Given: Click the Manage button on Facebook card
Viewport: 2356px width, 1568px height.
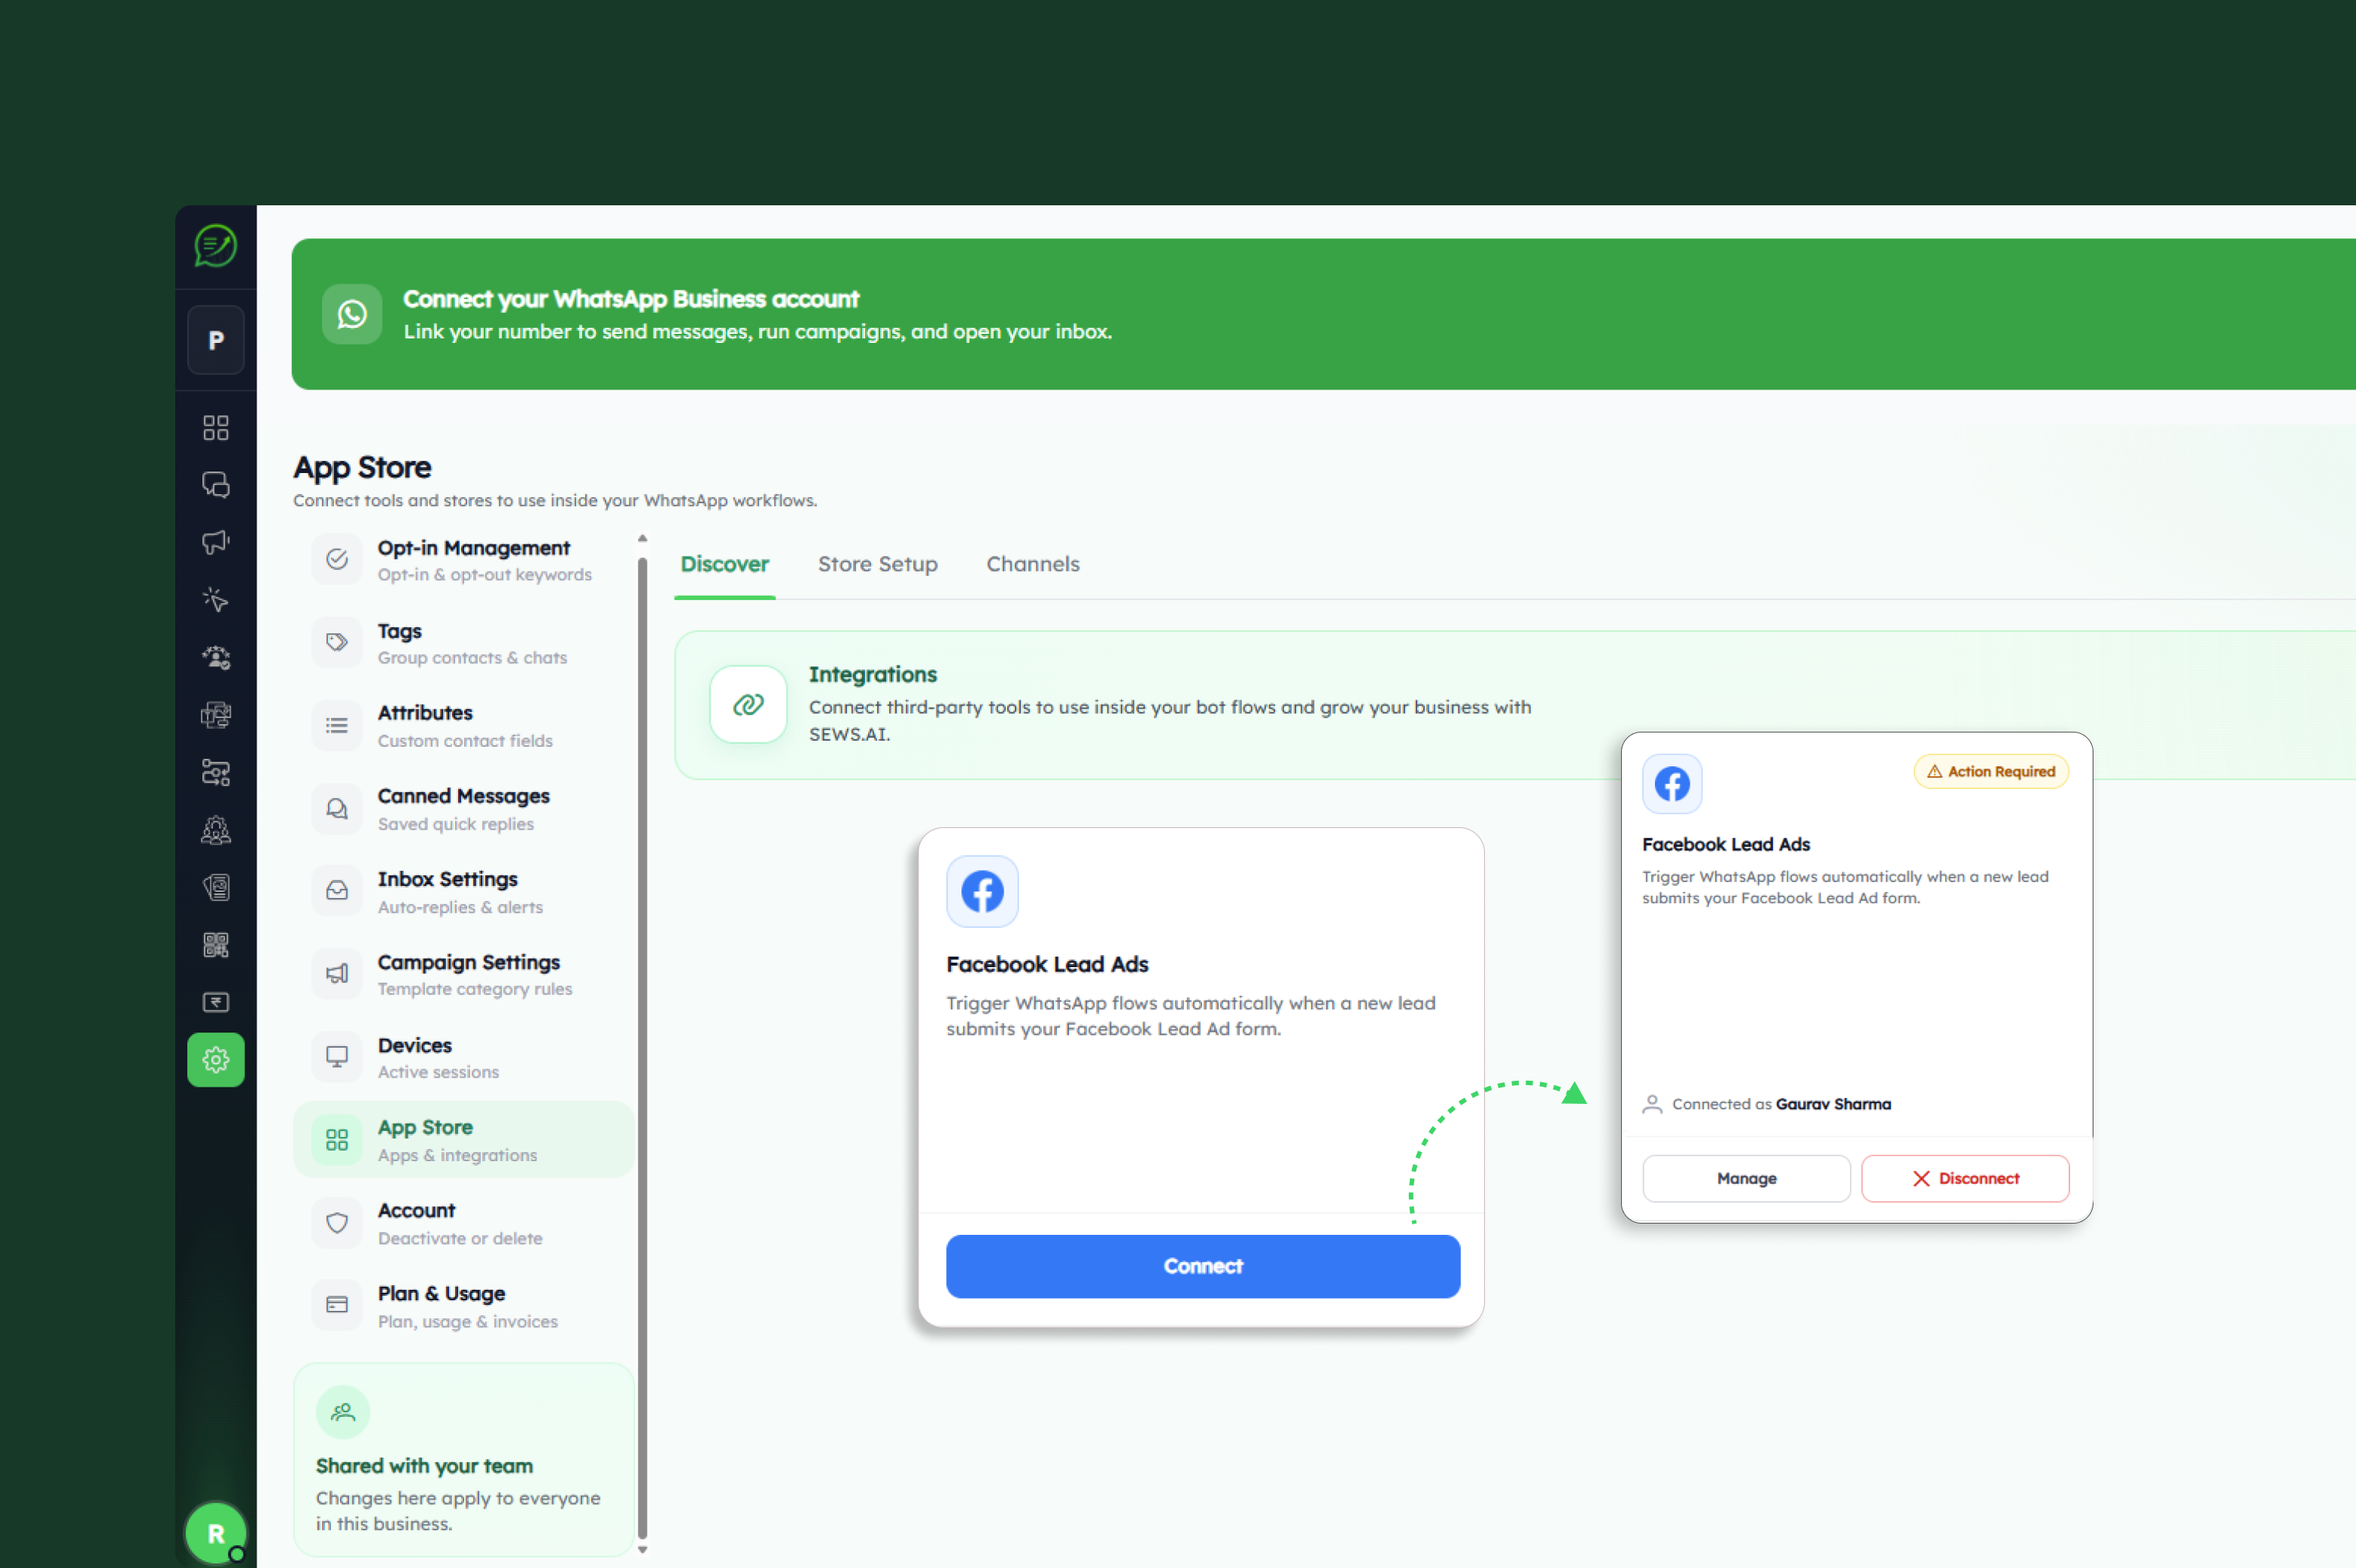Looking at the screenshot, I should [x=1746, y=1178].
